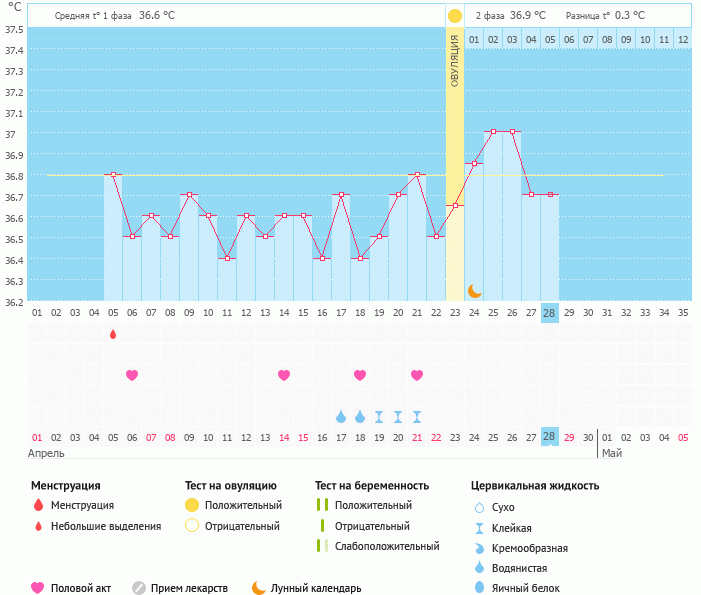Viewport: 701px width, 595px height.
Task: Click the 36.8 temperature point on day 05
Action: click(113, 174)
